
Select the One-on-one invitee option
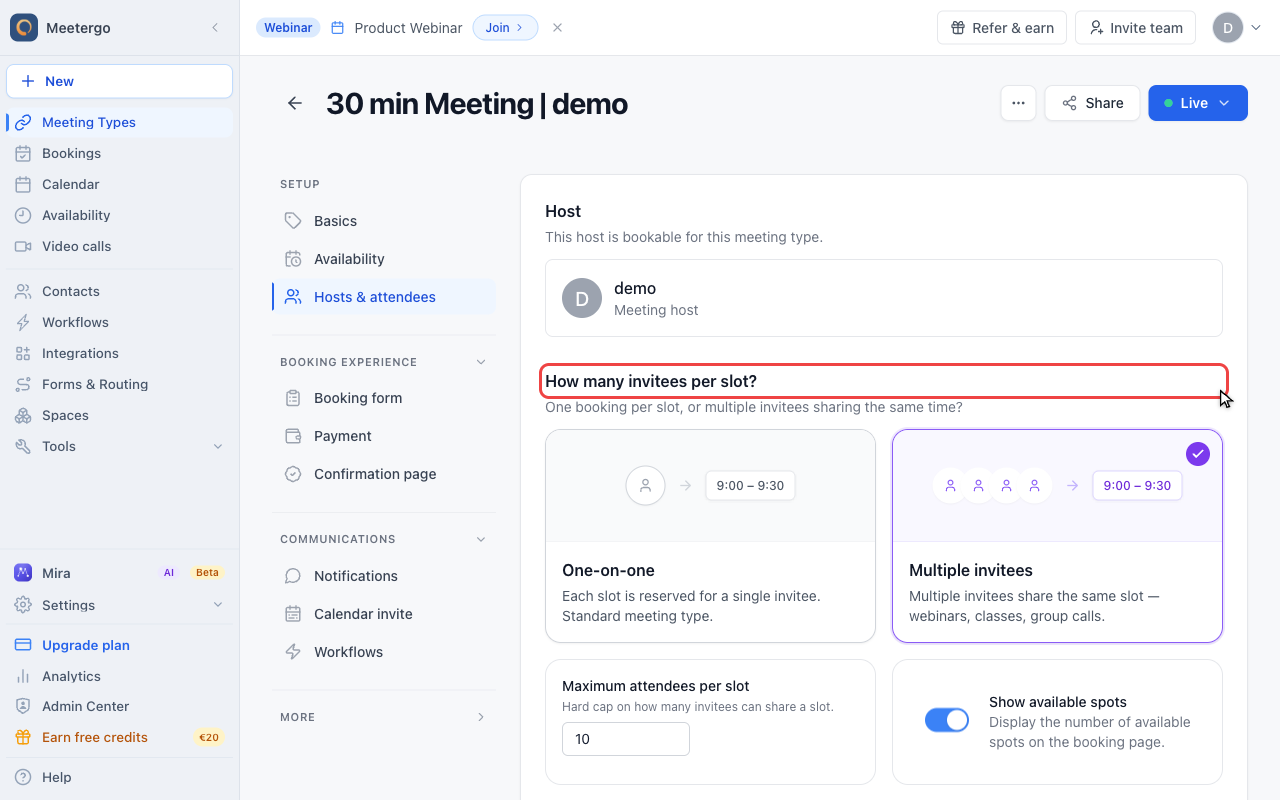click(710, 536)
